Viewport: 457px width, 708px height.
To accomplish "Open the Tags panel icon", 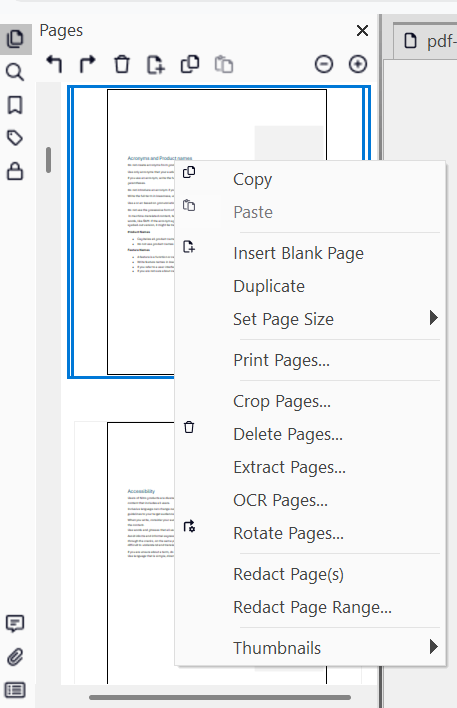I will pyautogui.click(x=15, y=138).
